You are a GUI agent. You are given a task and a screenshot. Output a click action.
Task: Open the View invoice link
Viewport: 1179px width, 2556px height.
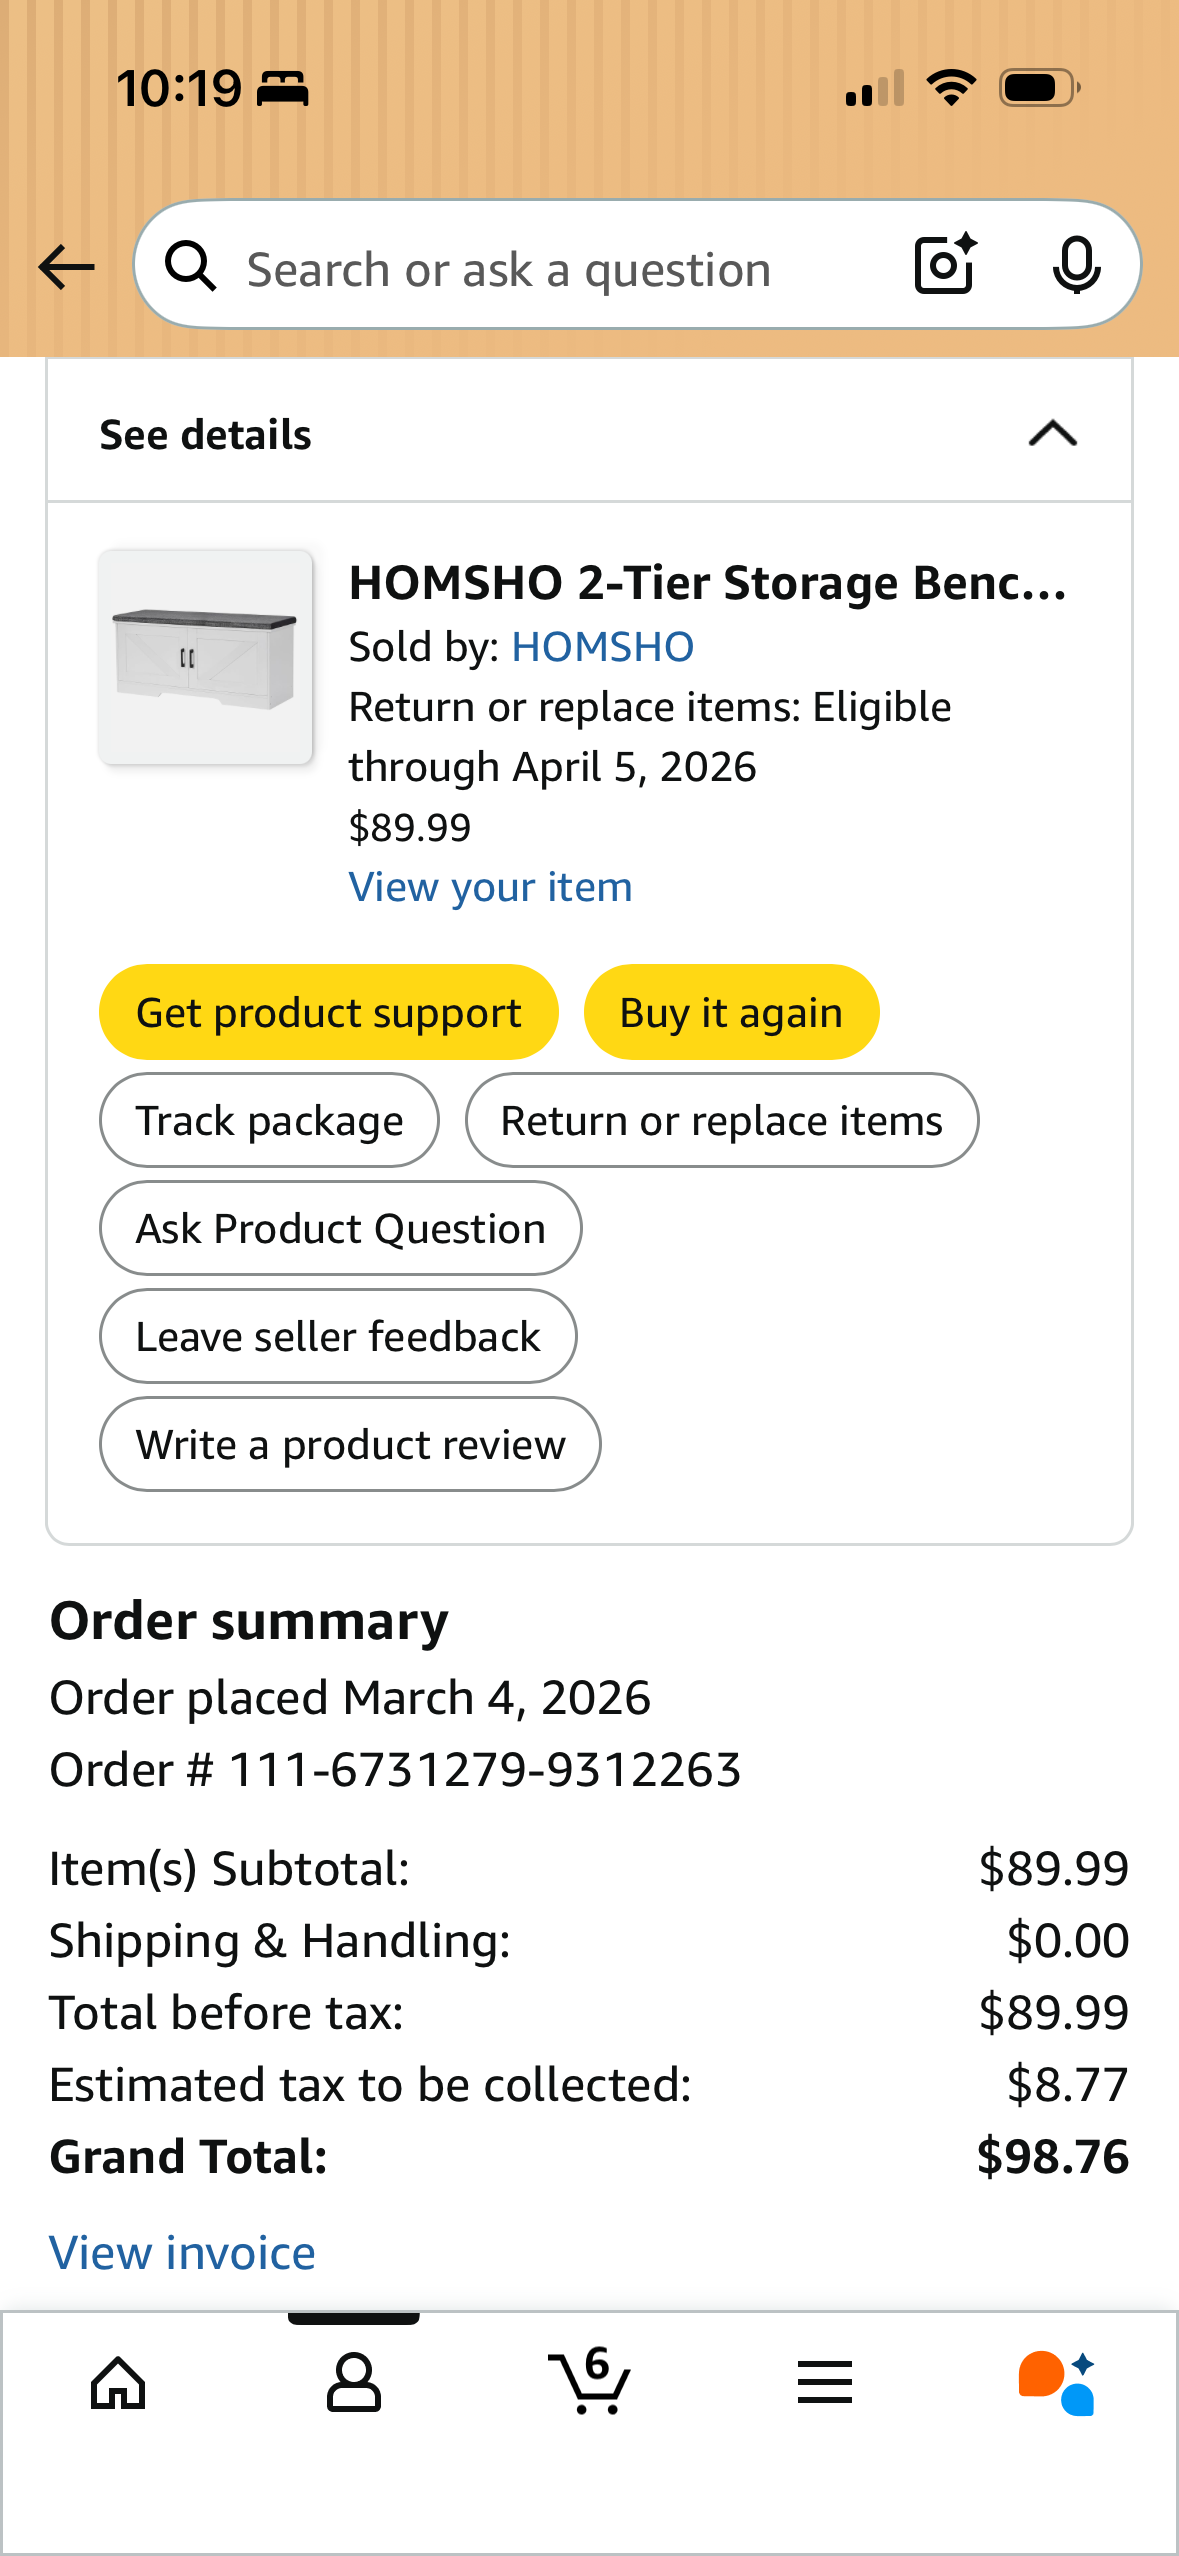coord(183,2253)
